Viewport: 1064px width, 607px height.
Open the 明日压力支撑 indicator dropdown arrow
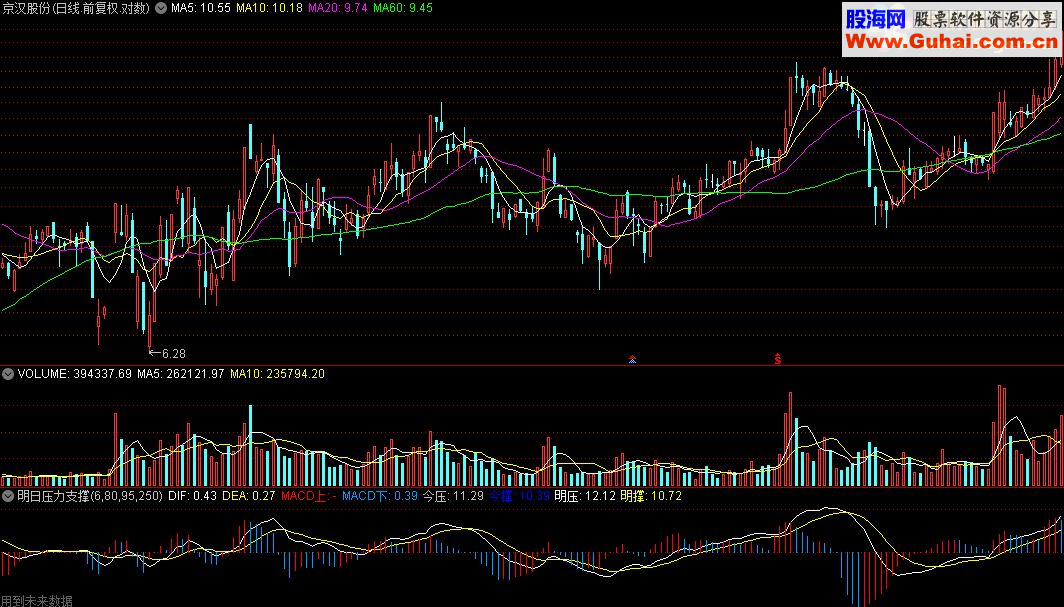pos(8,496)
